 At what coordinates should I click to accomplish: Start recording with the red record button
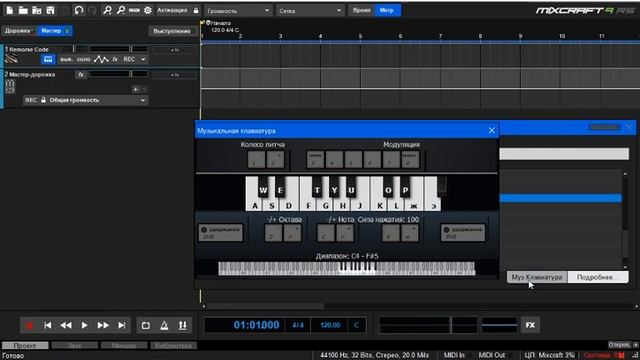(29, 325)
